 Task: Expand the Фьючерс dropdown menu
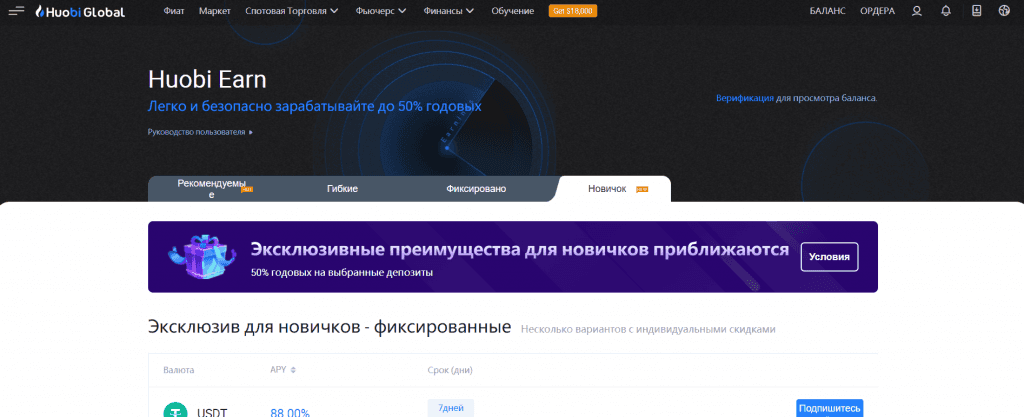tap(381, 11)
